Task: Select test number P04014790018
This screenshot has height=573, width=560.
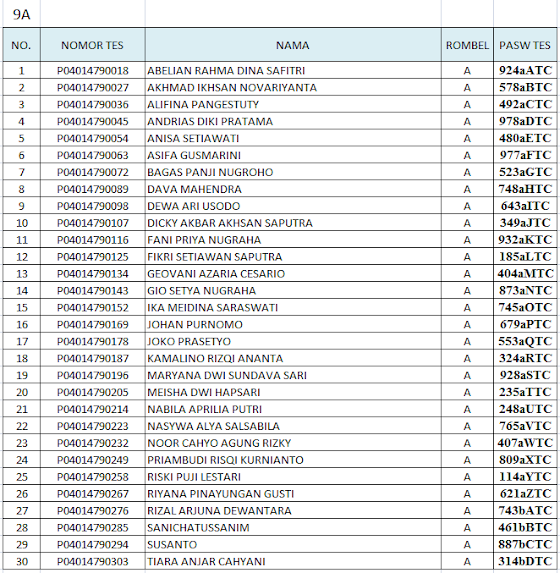Action: [x=93, y=71]
